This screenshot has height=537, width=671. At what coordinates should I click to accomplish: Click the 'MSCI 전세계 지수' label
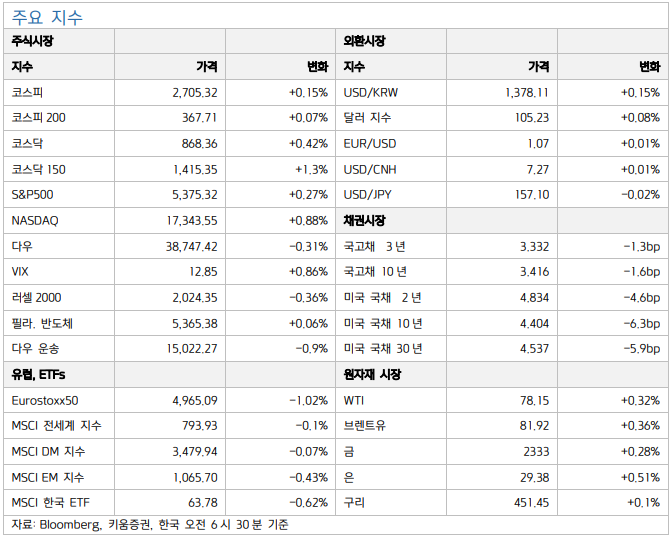point(56,426)
